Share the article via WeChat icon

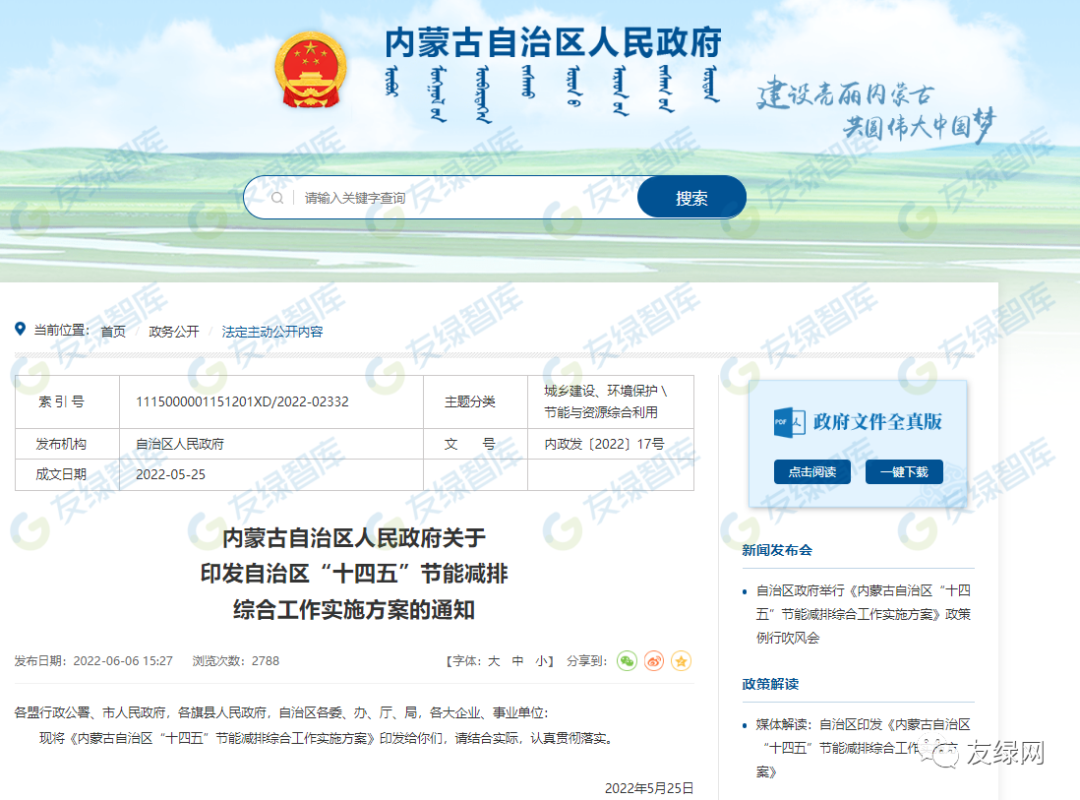click(x=626, y=661)
